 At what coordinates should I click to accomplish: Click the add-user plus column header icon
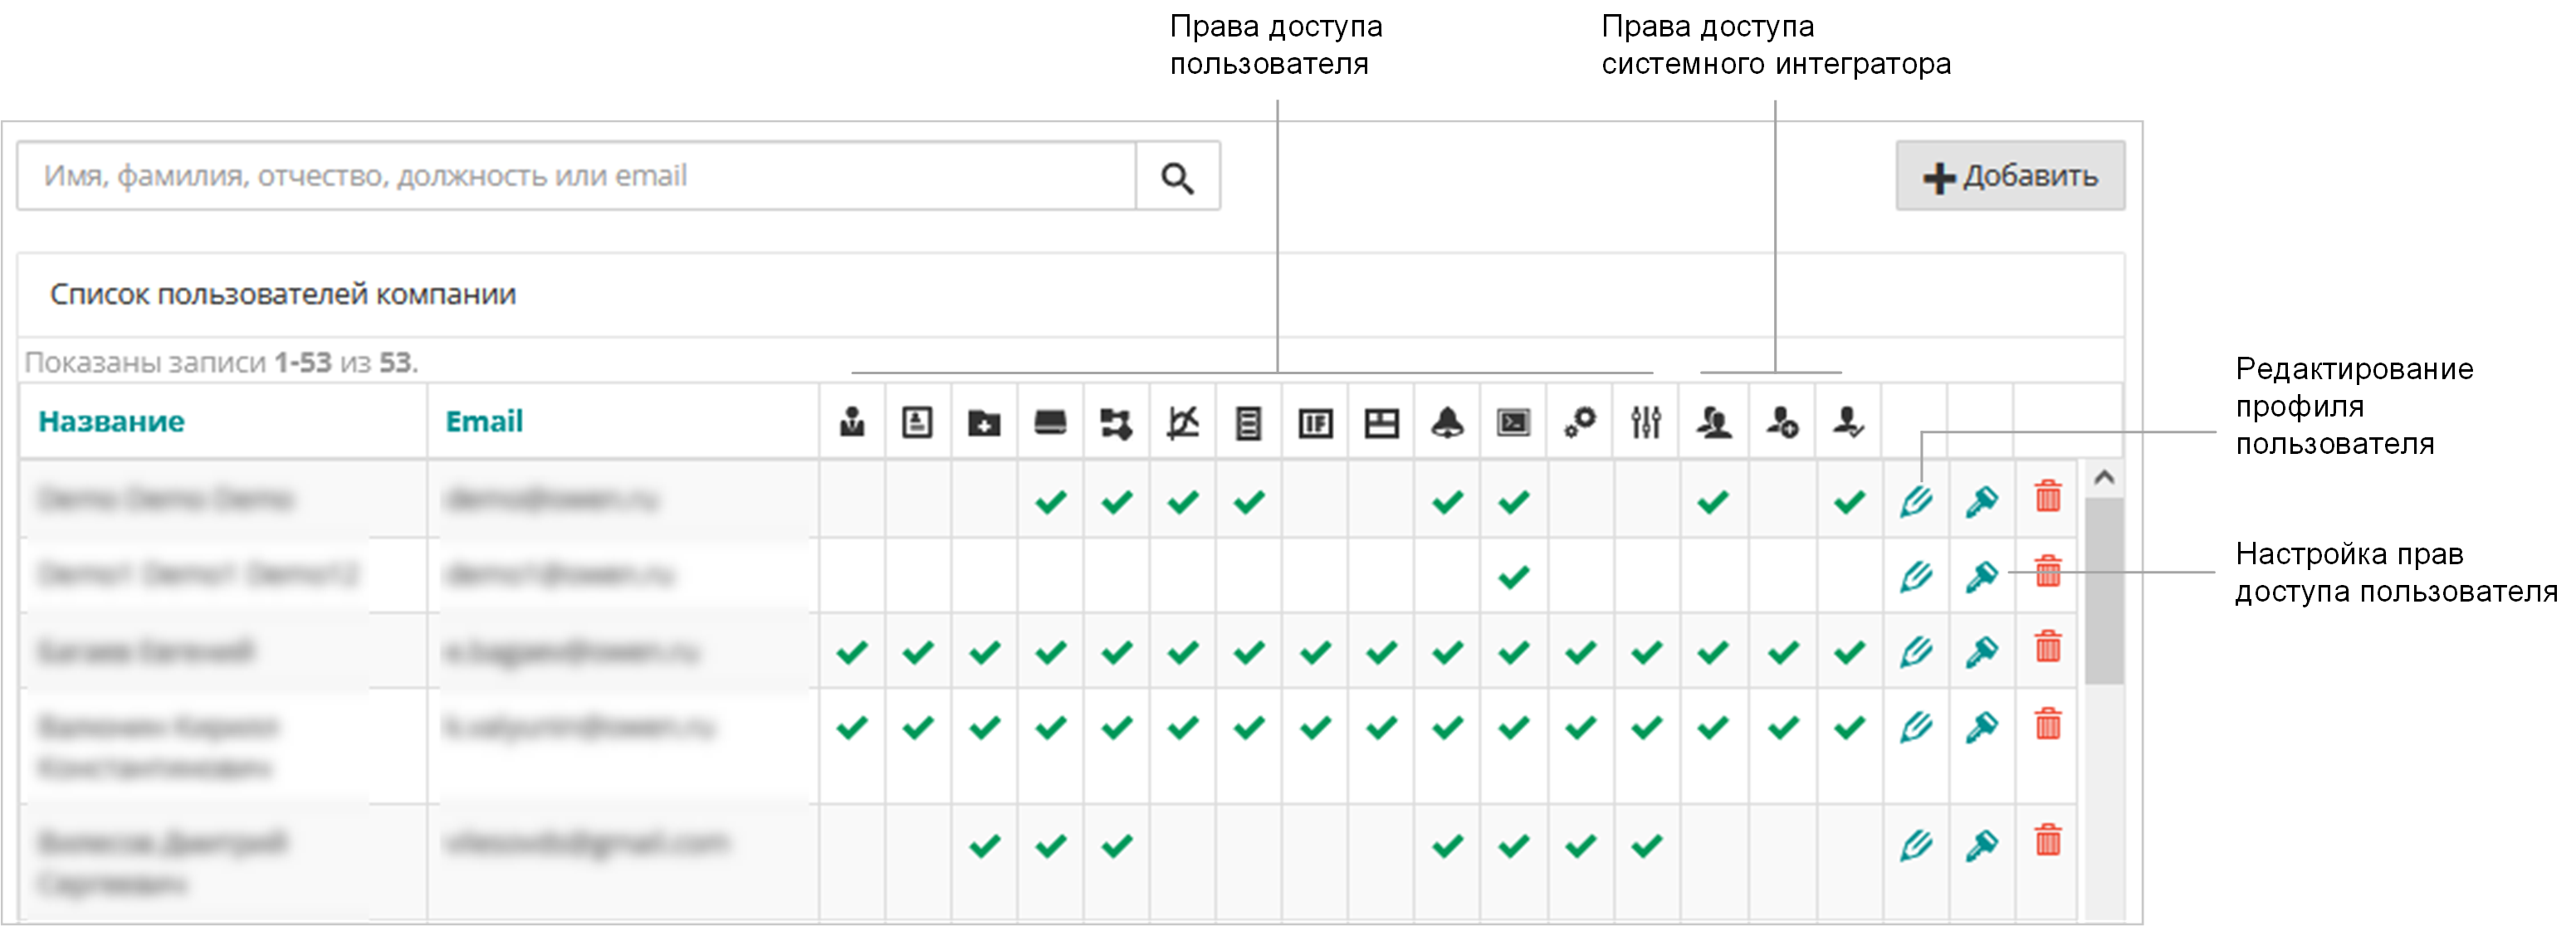click(x=1782, y=423)
